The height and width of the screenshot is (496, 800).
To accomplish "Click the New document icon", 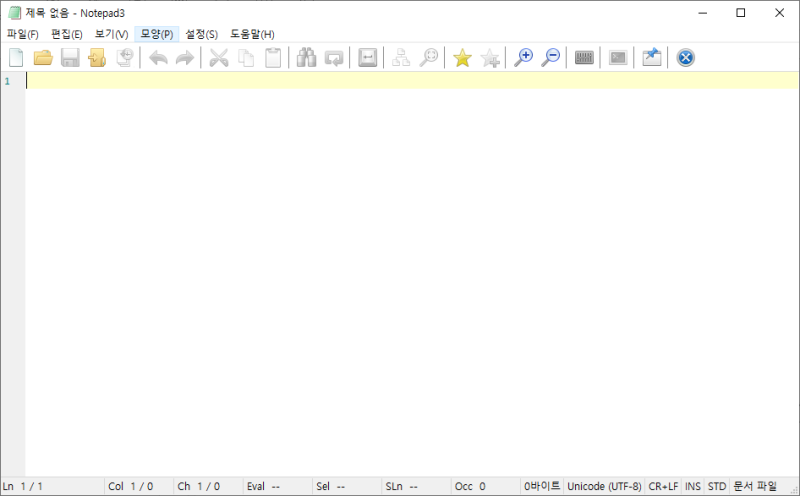I will [x=16, y=58].
